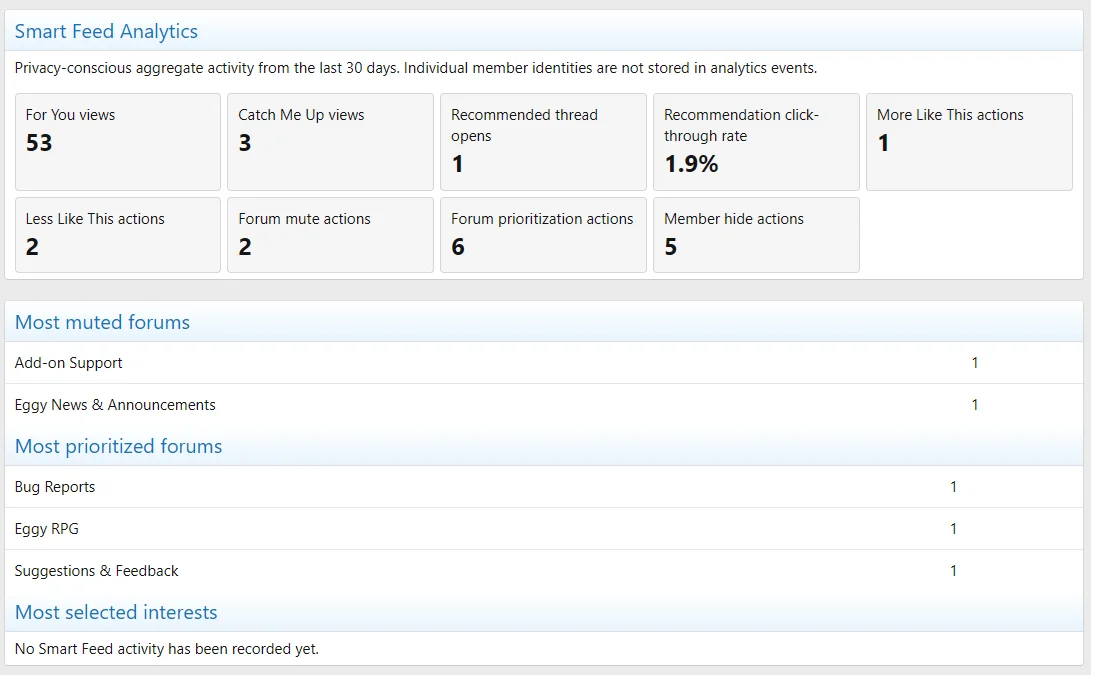The height and width of the screenshot is (675, 1096).
Task: Click the Less Like This actions card
Action: [117, 235]
